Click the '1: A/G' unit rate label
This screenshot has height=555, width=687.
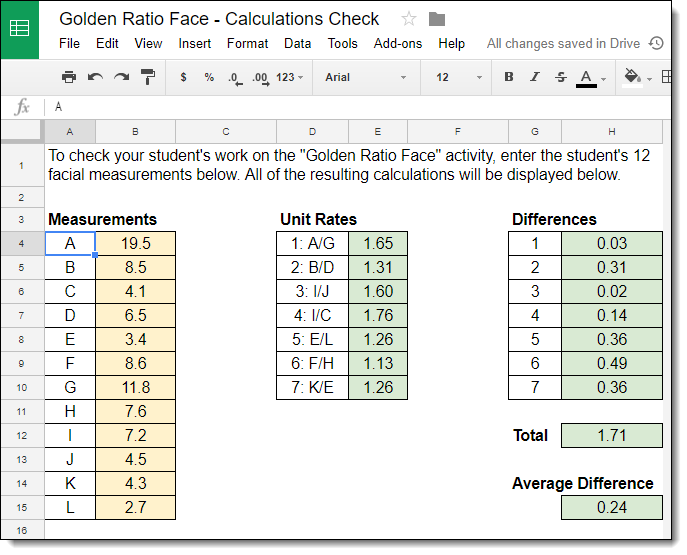(x=312, y=243)
